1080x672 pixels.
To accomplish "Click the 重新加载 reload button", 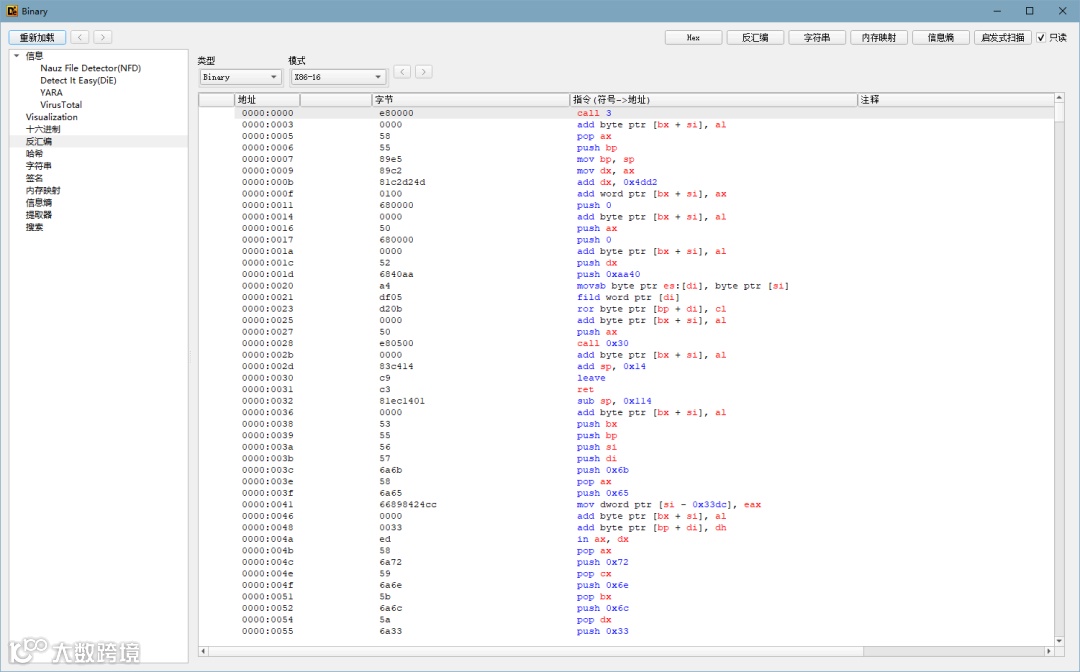I will 38,37.
